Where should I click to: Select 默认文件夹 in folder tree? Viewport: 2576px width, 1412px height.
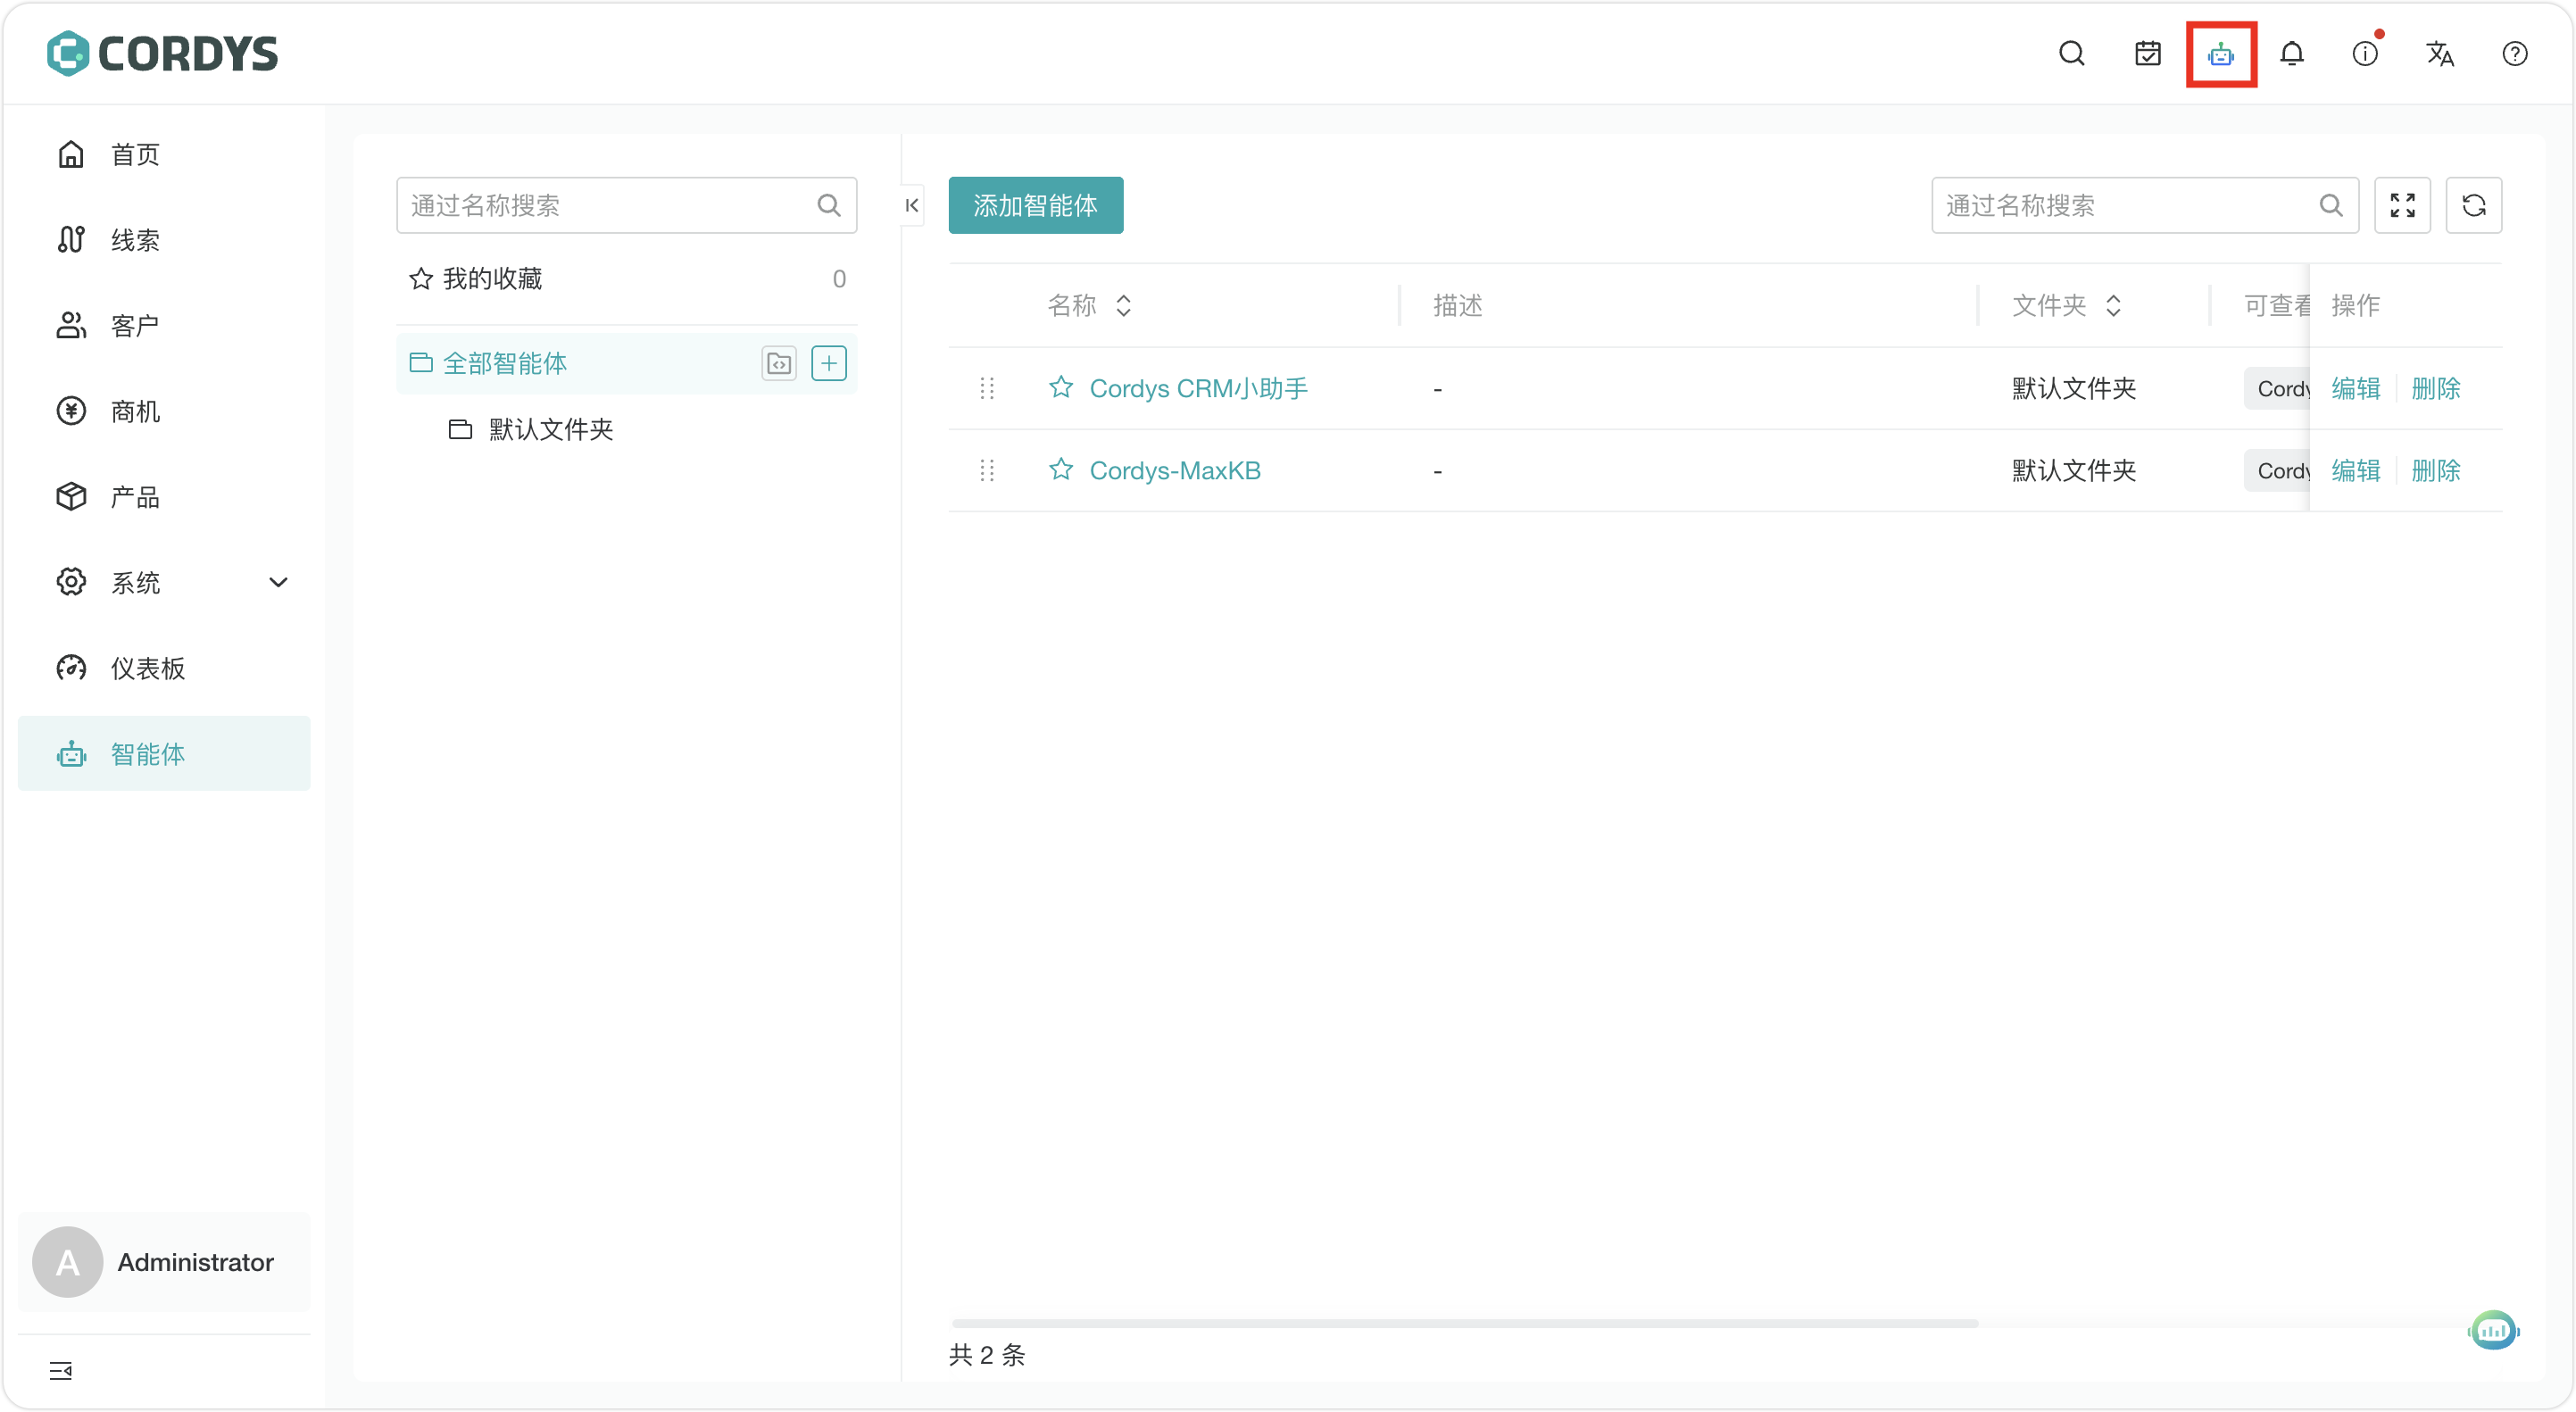[550, 429]
